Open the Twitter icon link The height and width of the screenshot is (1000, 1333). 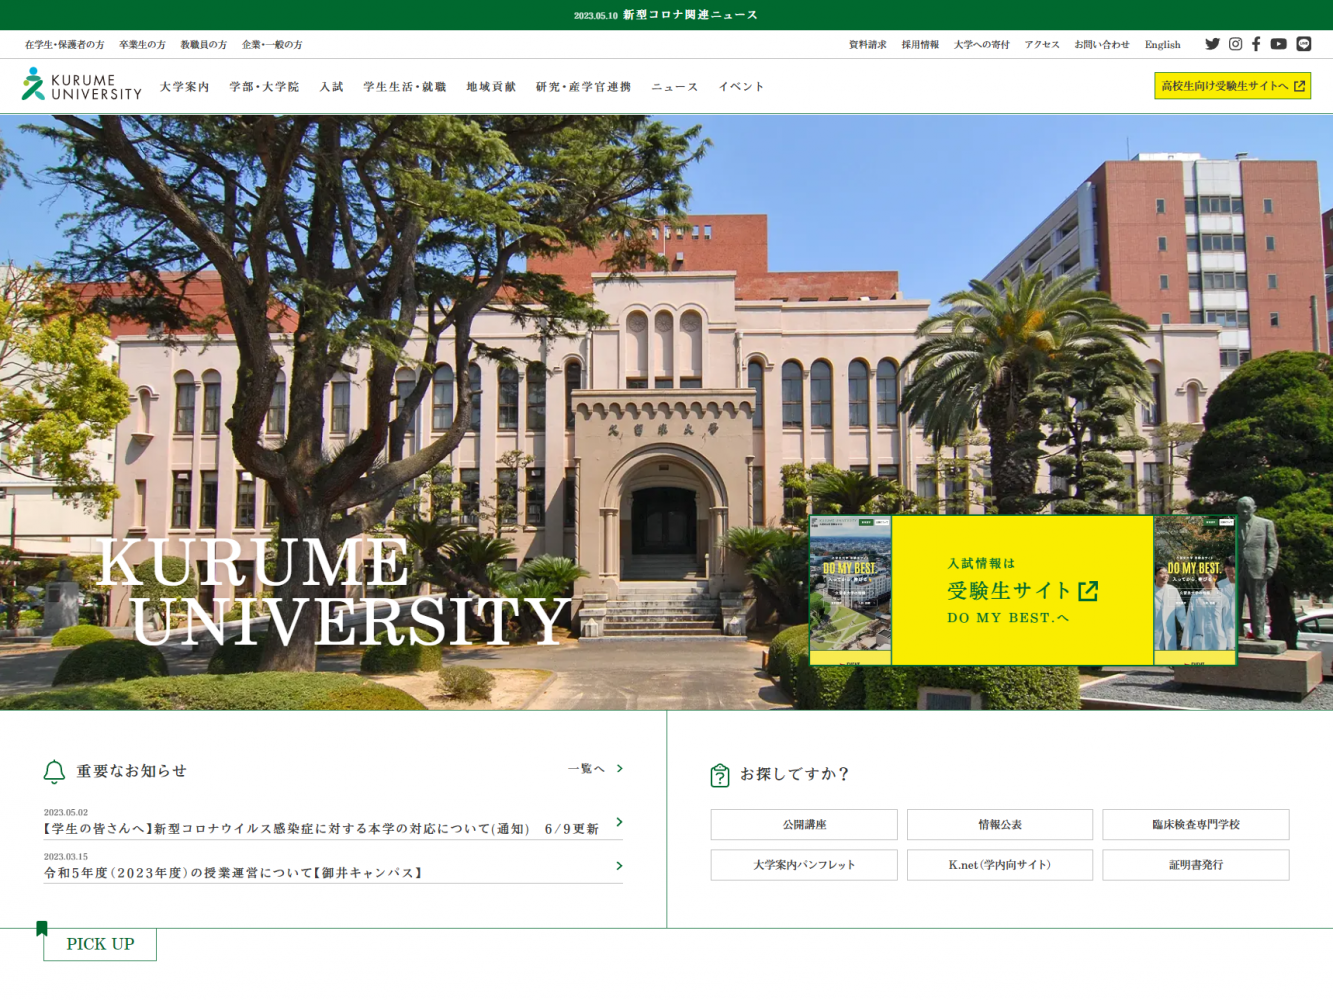(1212, 44)
